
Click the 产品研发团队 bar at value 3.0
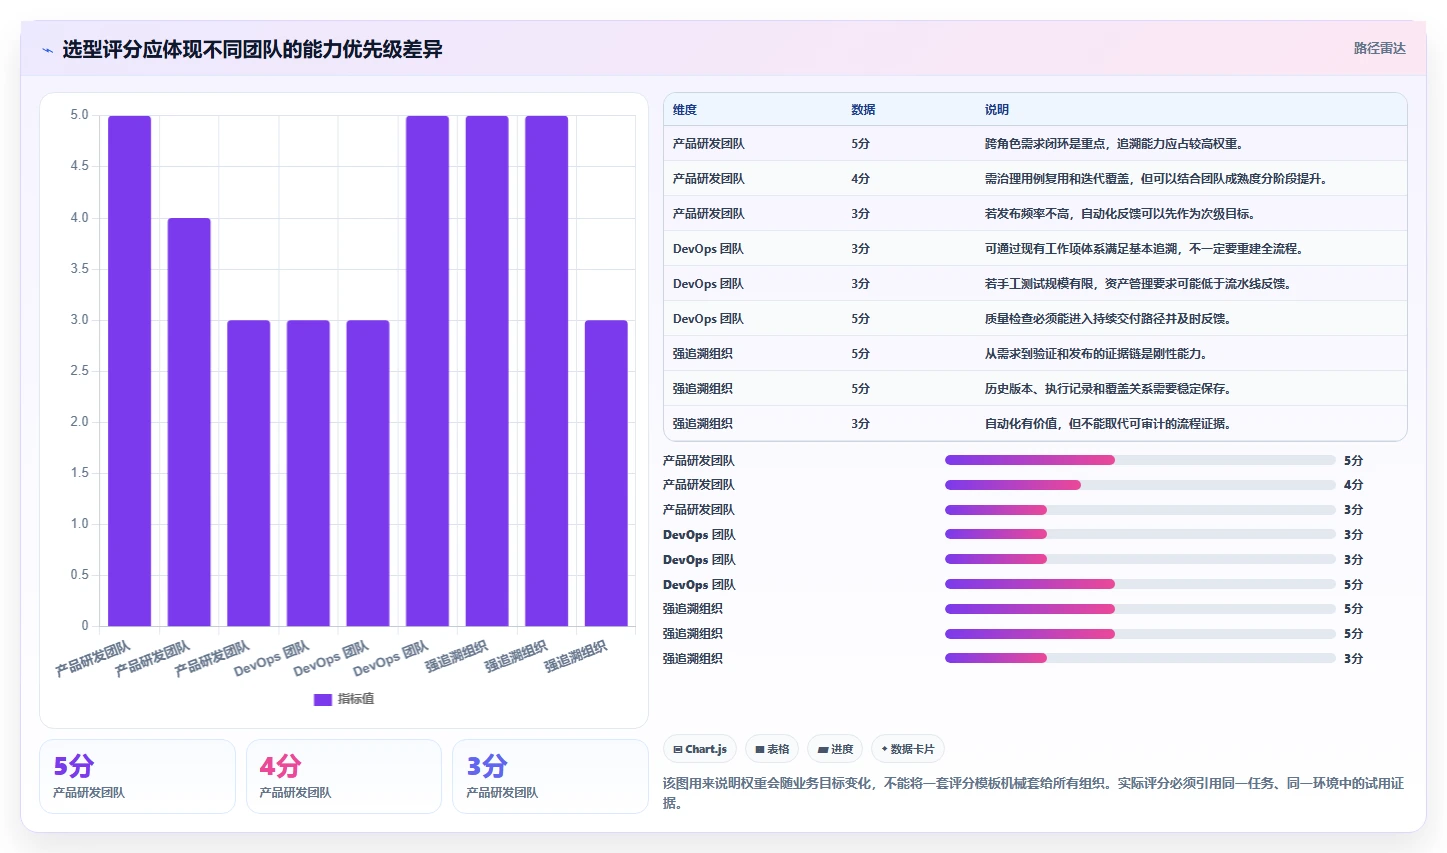pyautogui.click(x=249, y=473)
